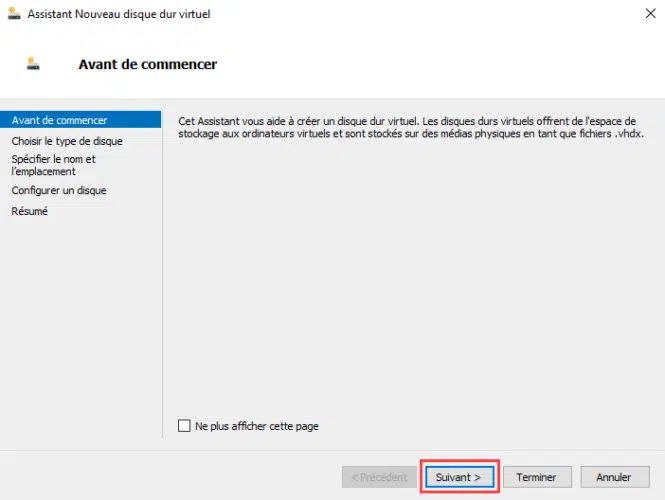Click the Ne plus afficher cette page label

pos(257,426)
